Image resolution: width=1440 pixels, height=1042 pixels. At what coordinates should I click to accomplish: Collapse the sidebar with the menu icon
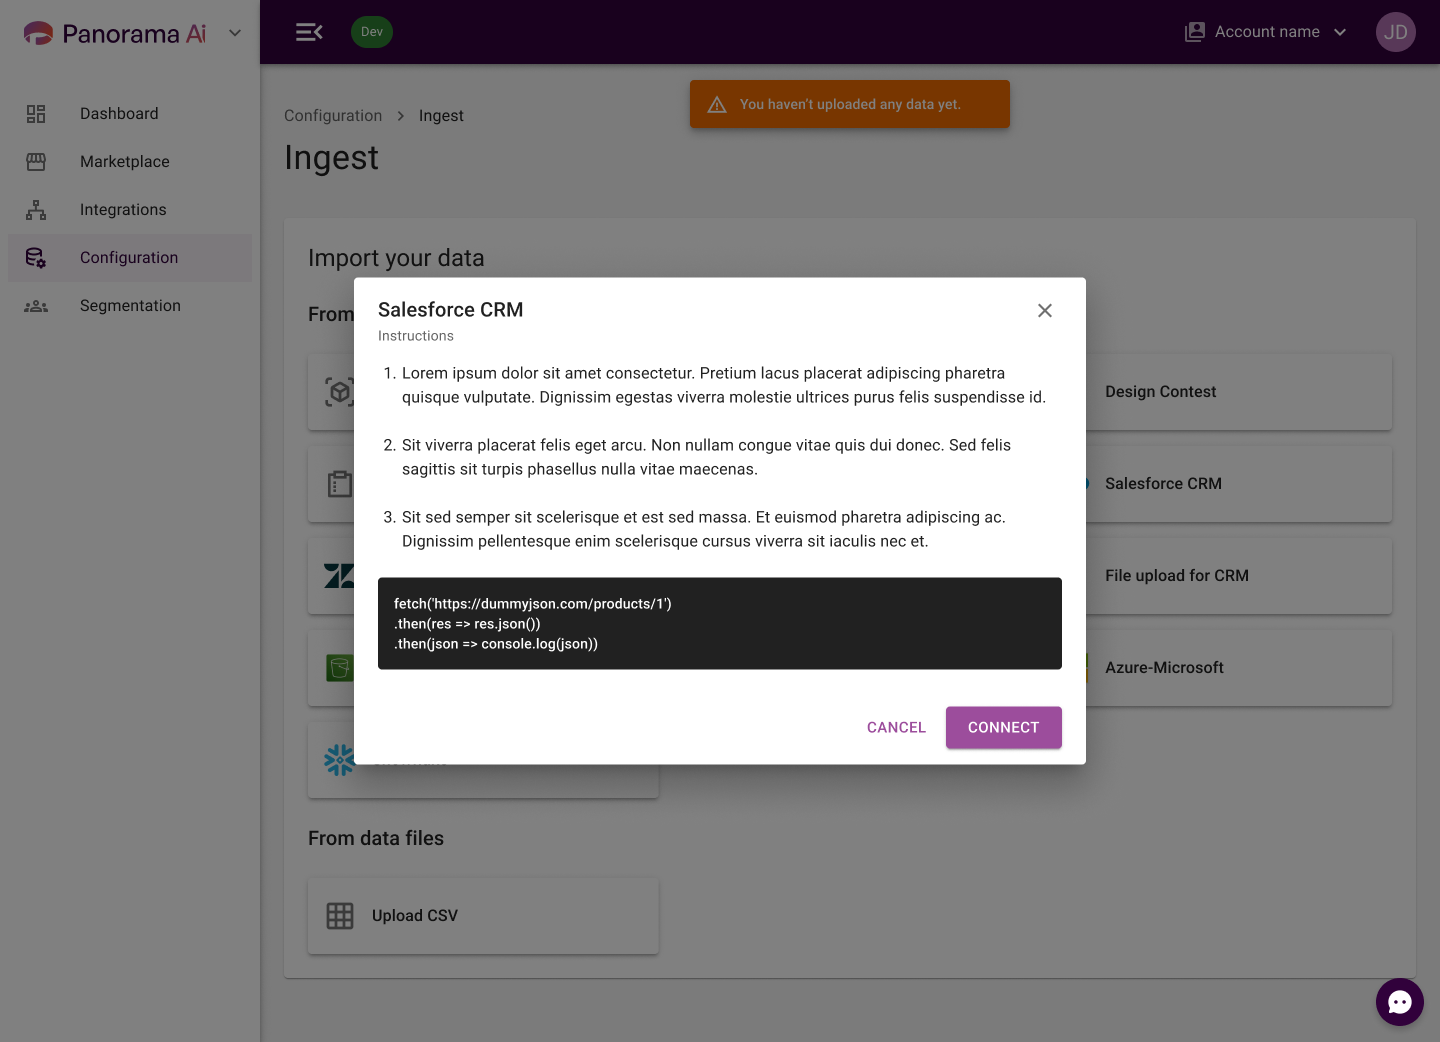(x=309, y=32)
